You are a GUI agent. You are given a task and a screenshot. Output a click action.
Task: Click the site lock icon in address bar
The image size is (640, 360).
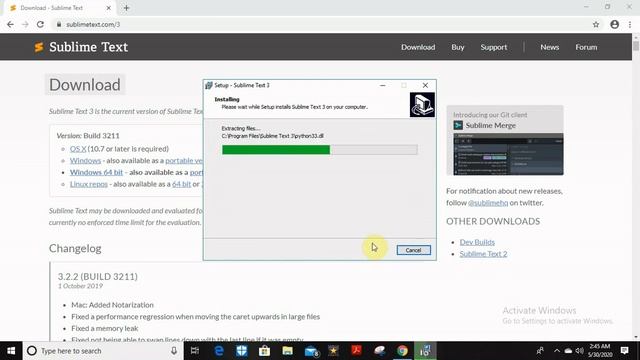(x=59, y=24)
